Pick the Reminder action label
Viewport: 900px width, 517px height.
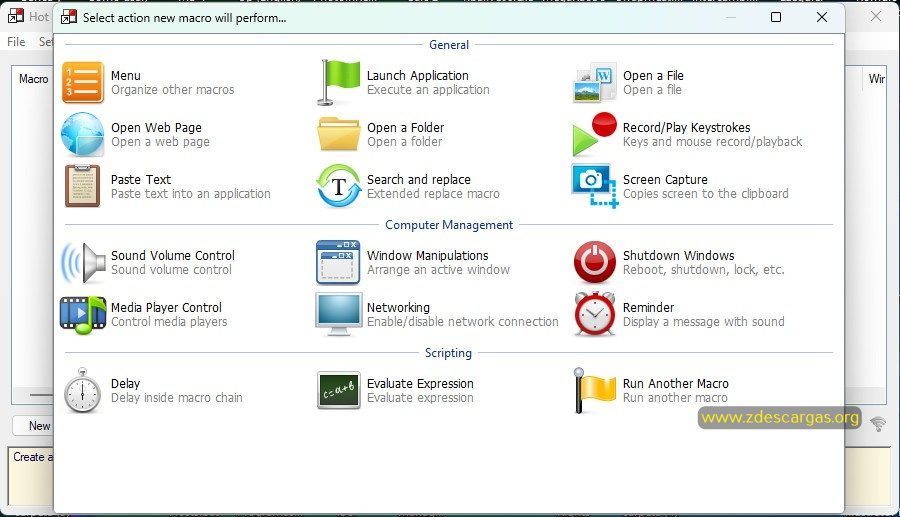click(x=649, y=308)
